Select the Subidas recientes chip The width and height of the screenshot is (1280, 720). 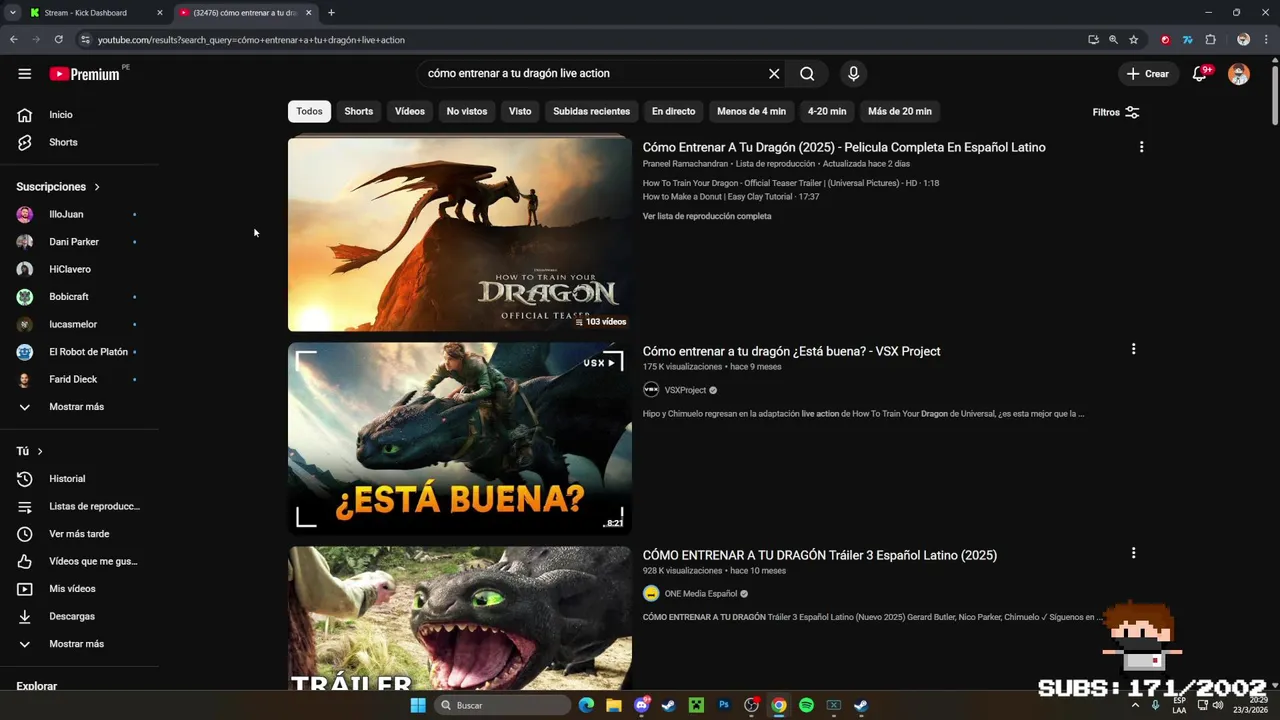(x=591, y=111)
